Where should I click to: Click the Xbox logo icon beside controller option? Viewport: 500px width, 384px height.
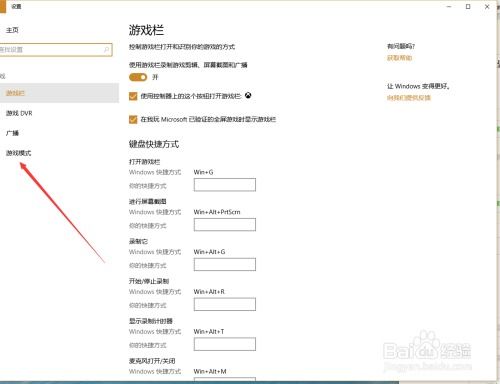(x=248, y=96)
